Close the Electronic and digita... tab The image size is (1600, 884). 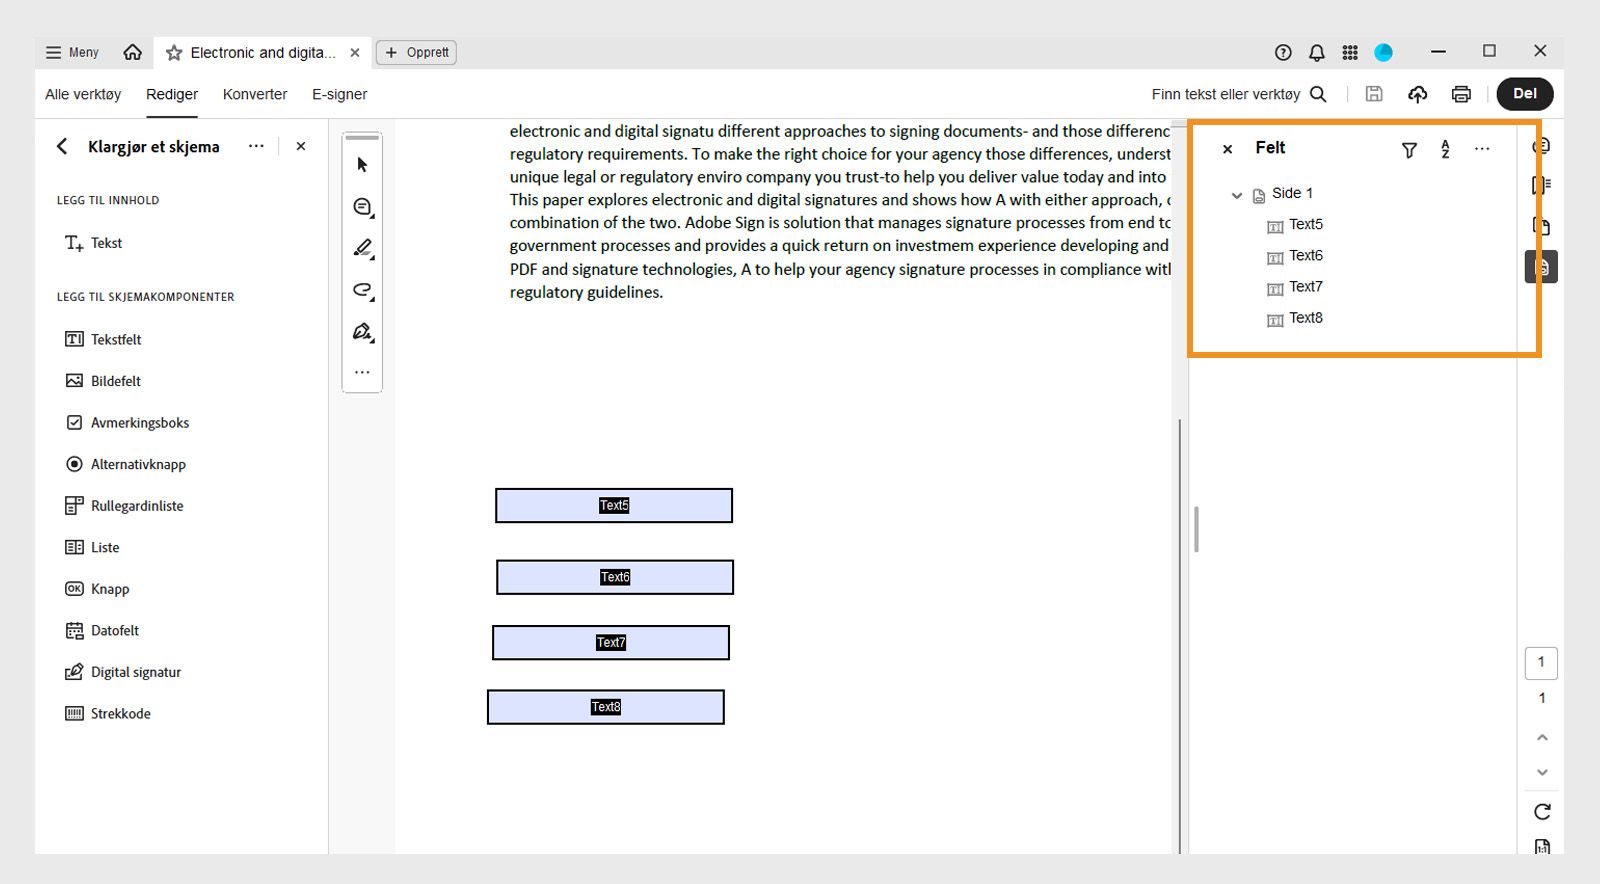pyautogui.click(x=355, y=53)
